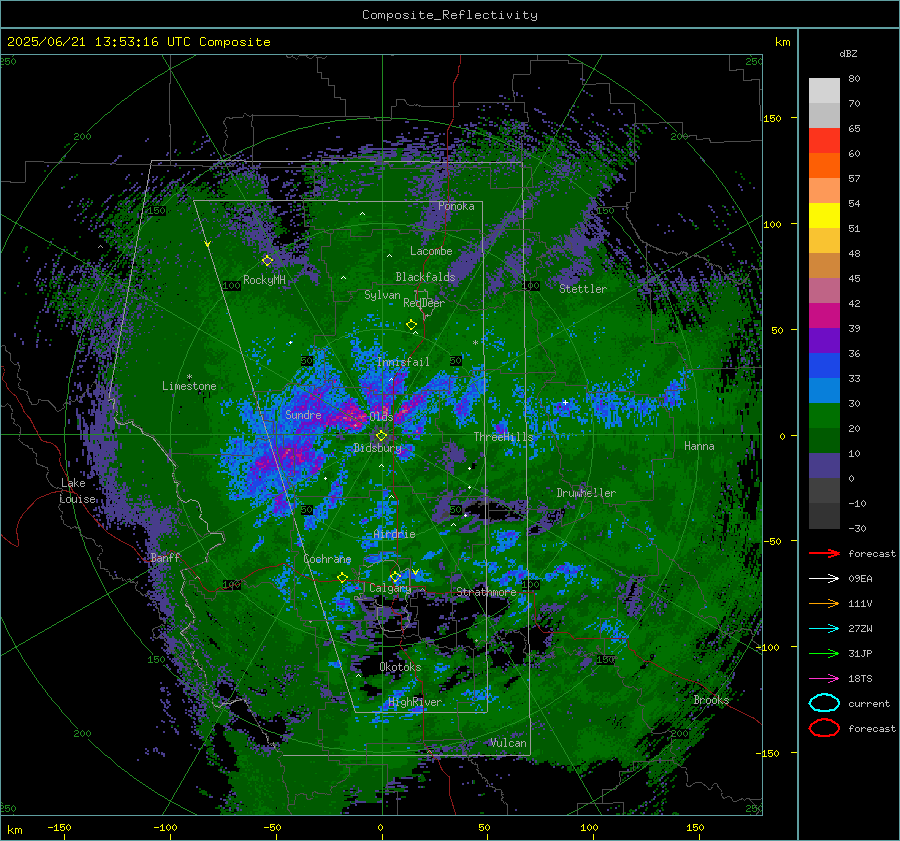Click the Calgary city label
Viewport: 900px width, 841px height.
[x=390, y=588]
